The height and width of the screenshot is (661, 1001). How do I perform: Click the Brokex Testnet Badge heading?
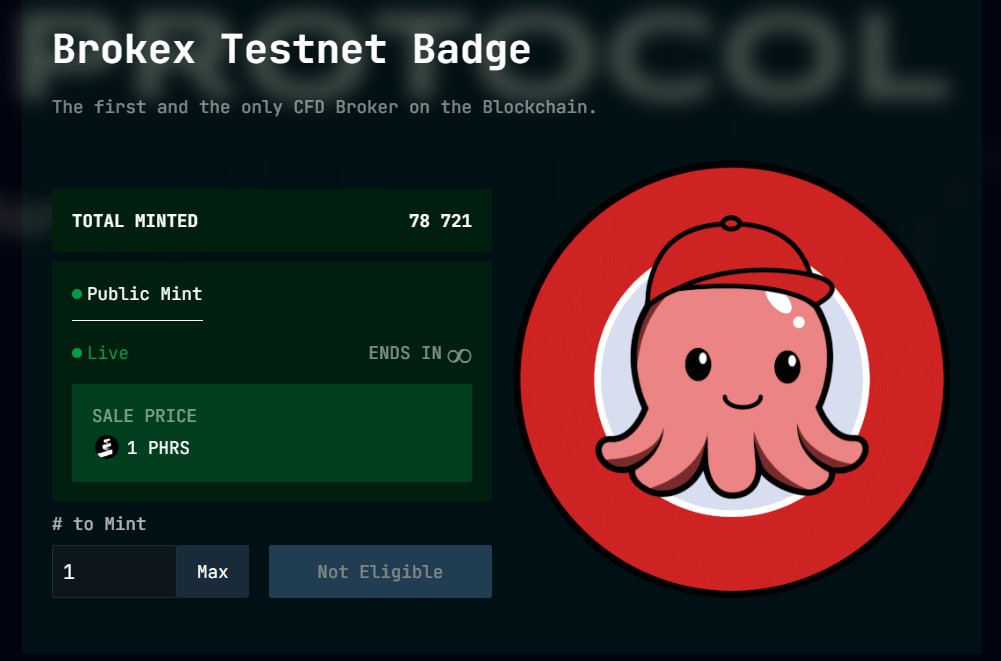tap(292, 49)
